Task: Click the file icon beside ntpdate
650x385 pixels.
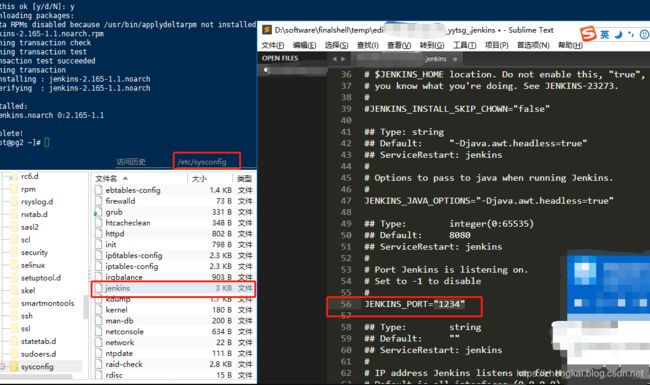Action: (x=98, y=353)
